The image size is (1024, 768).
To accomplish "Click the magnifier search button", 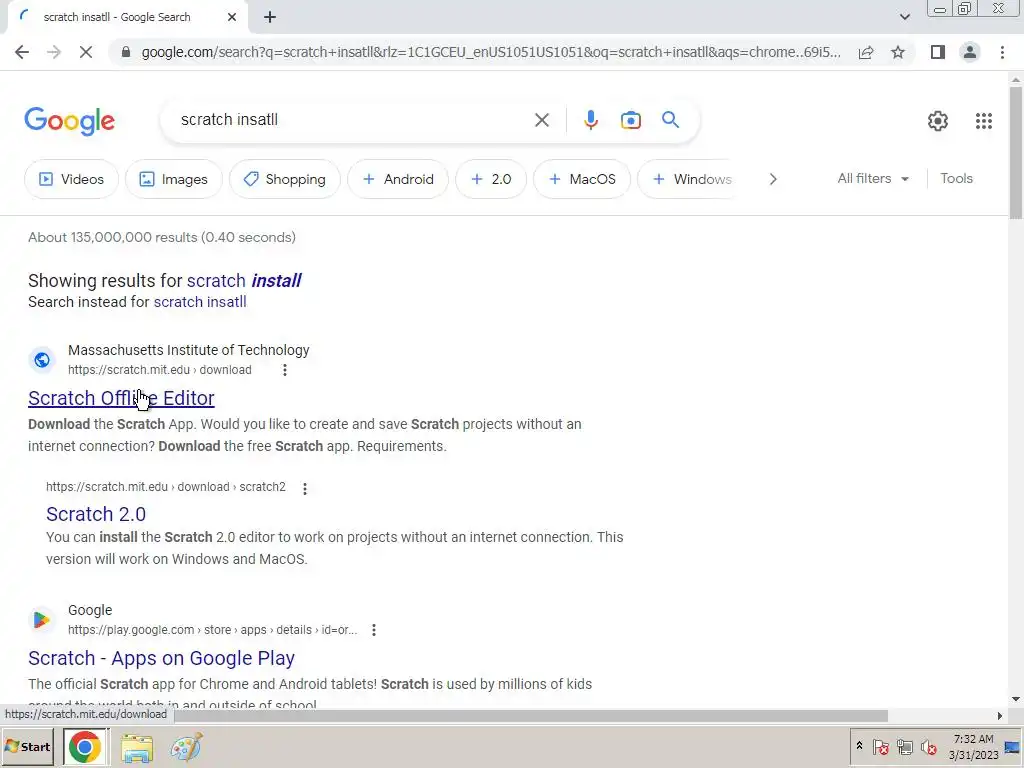I will (x=670, y=120).
